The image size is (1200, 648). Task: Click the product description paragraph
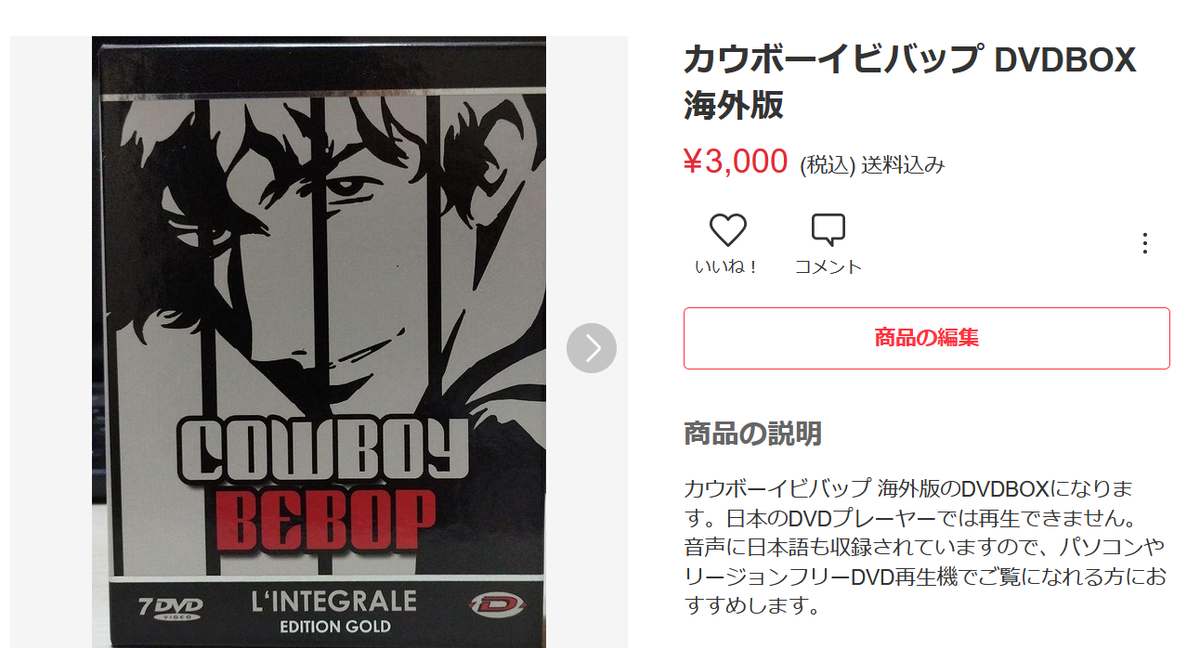[911, 547]
